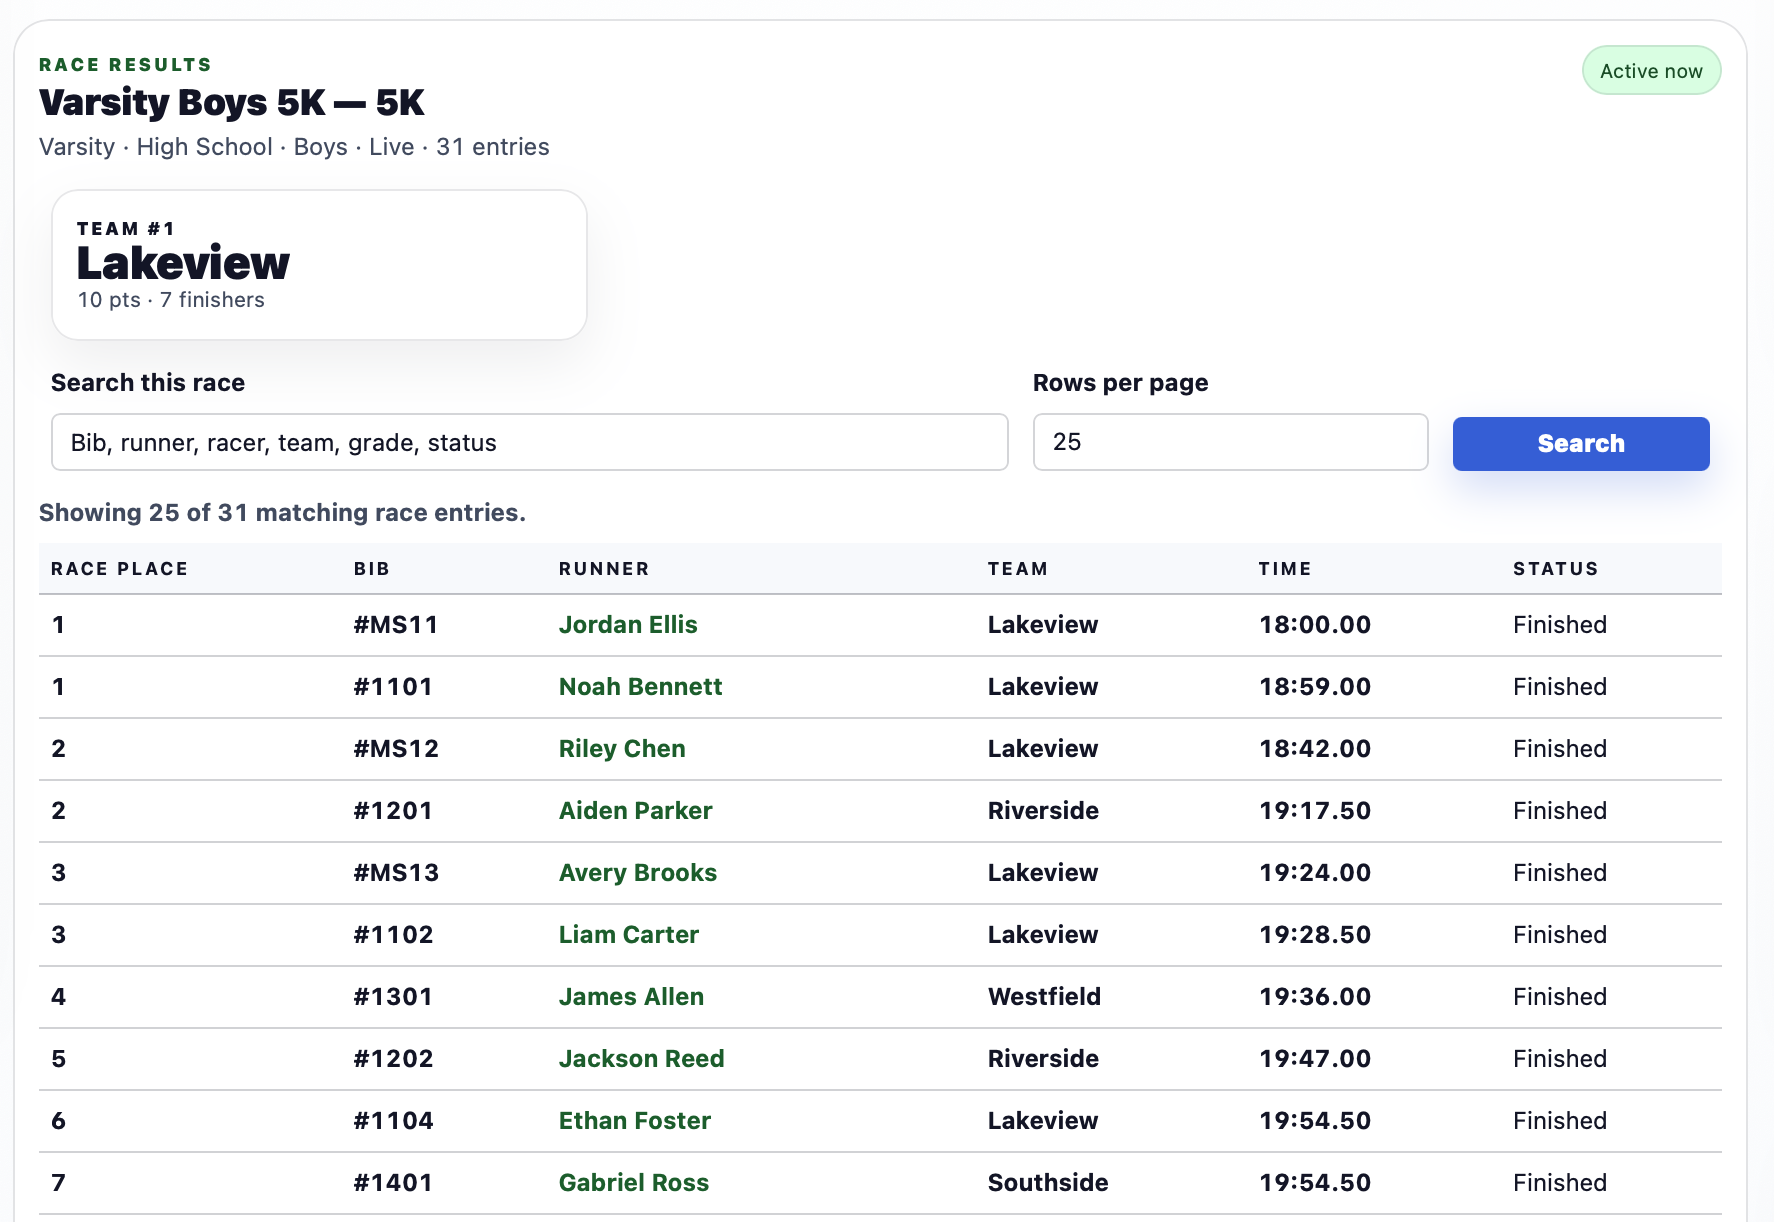
Task: Open runner Noah Bennett link
Action: click(640, 687)
